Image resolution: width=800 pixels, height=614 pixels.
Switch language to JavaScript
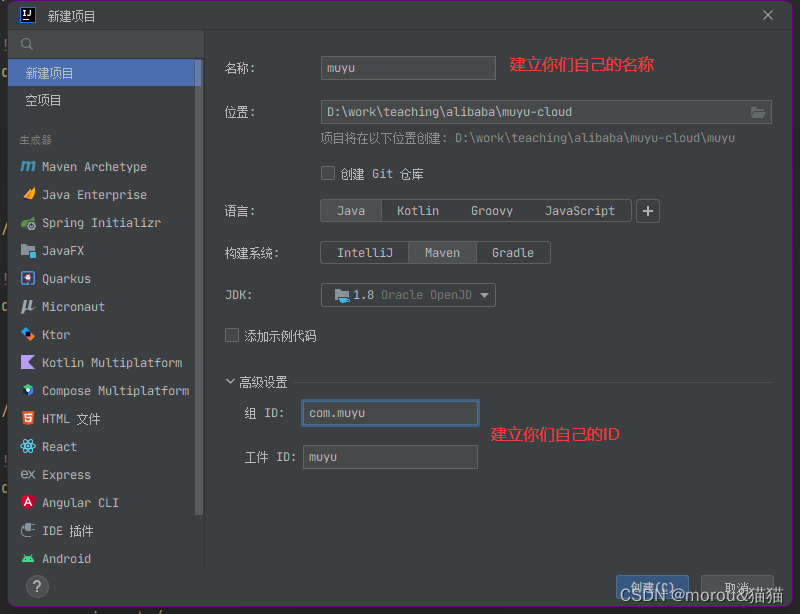coord(580,211)
